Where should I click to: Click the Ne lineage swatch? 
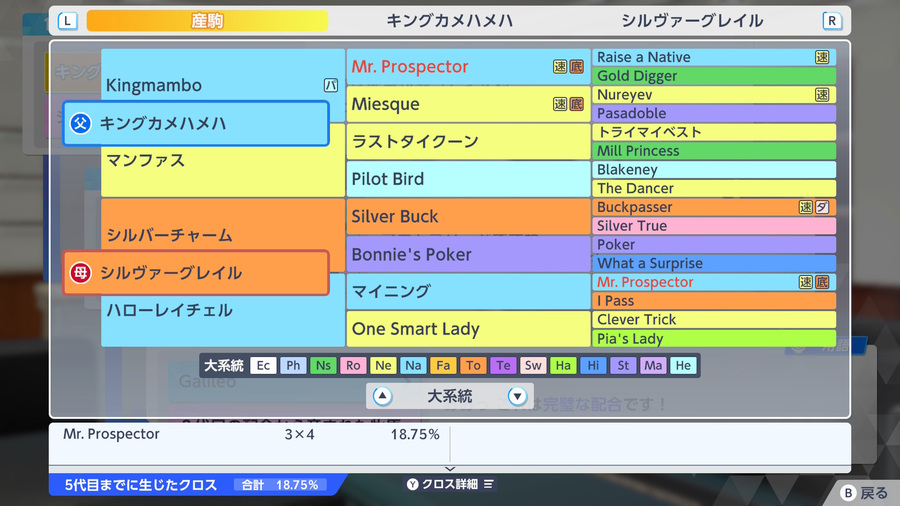[383, 365]
